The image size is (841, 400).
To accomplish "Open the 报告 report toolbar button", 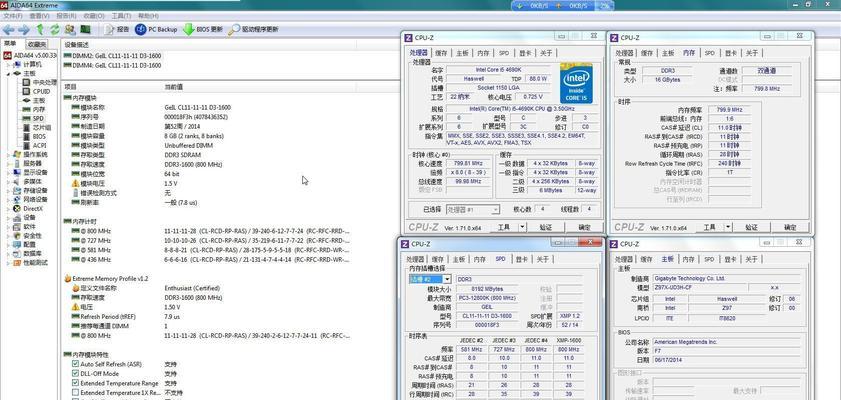I will click(x=117, y=29).
